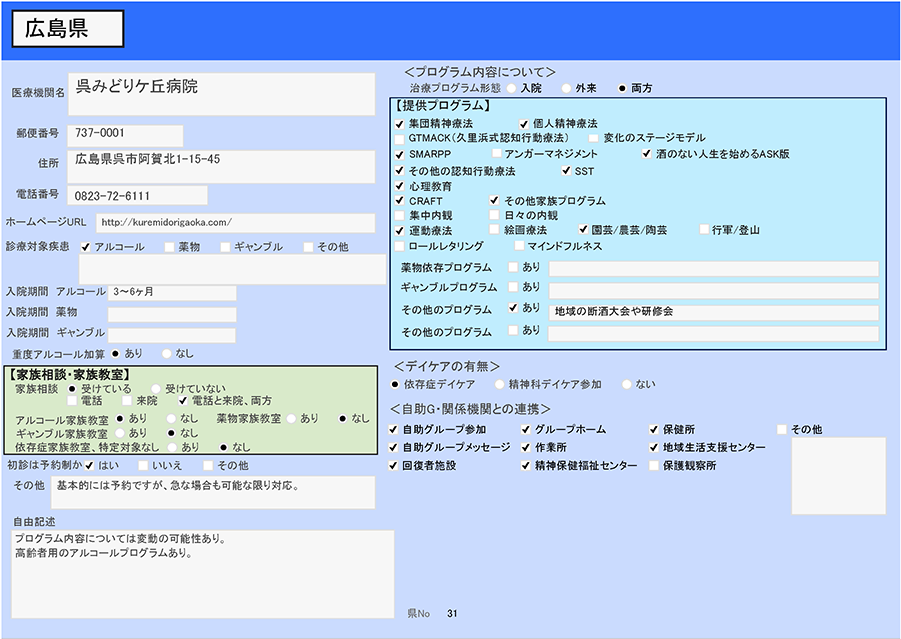The width and height of the screenshot is (901, 639).
Task: Pick なし for 重度アルコール加算
Action: [x=166, y=353]
